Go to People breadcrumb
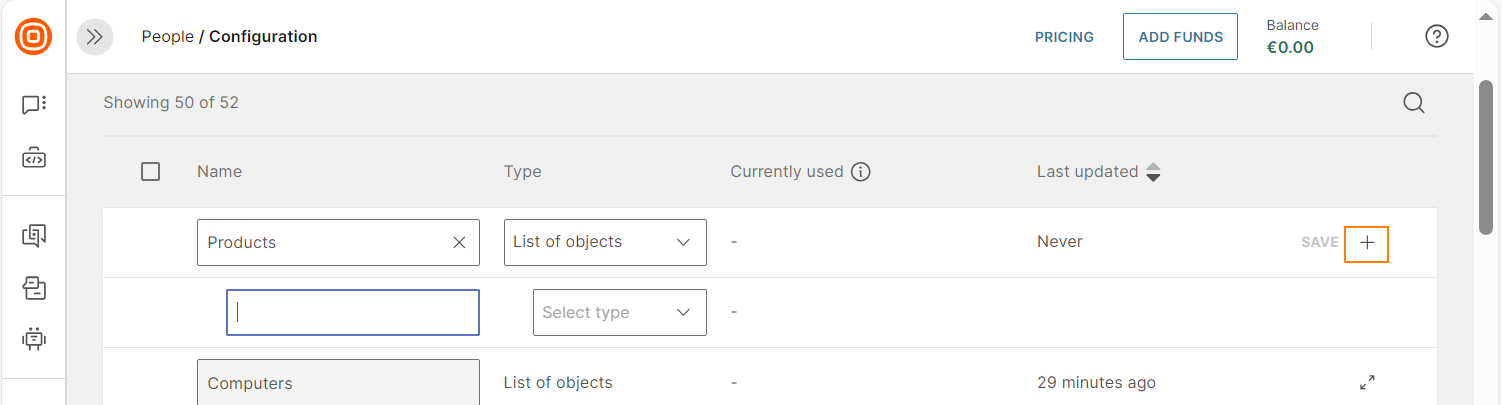 [x=167, y=37]
